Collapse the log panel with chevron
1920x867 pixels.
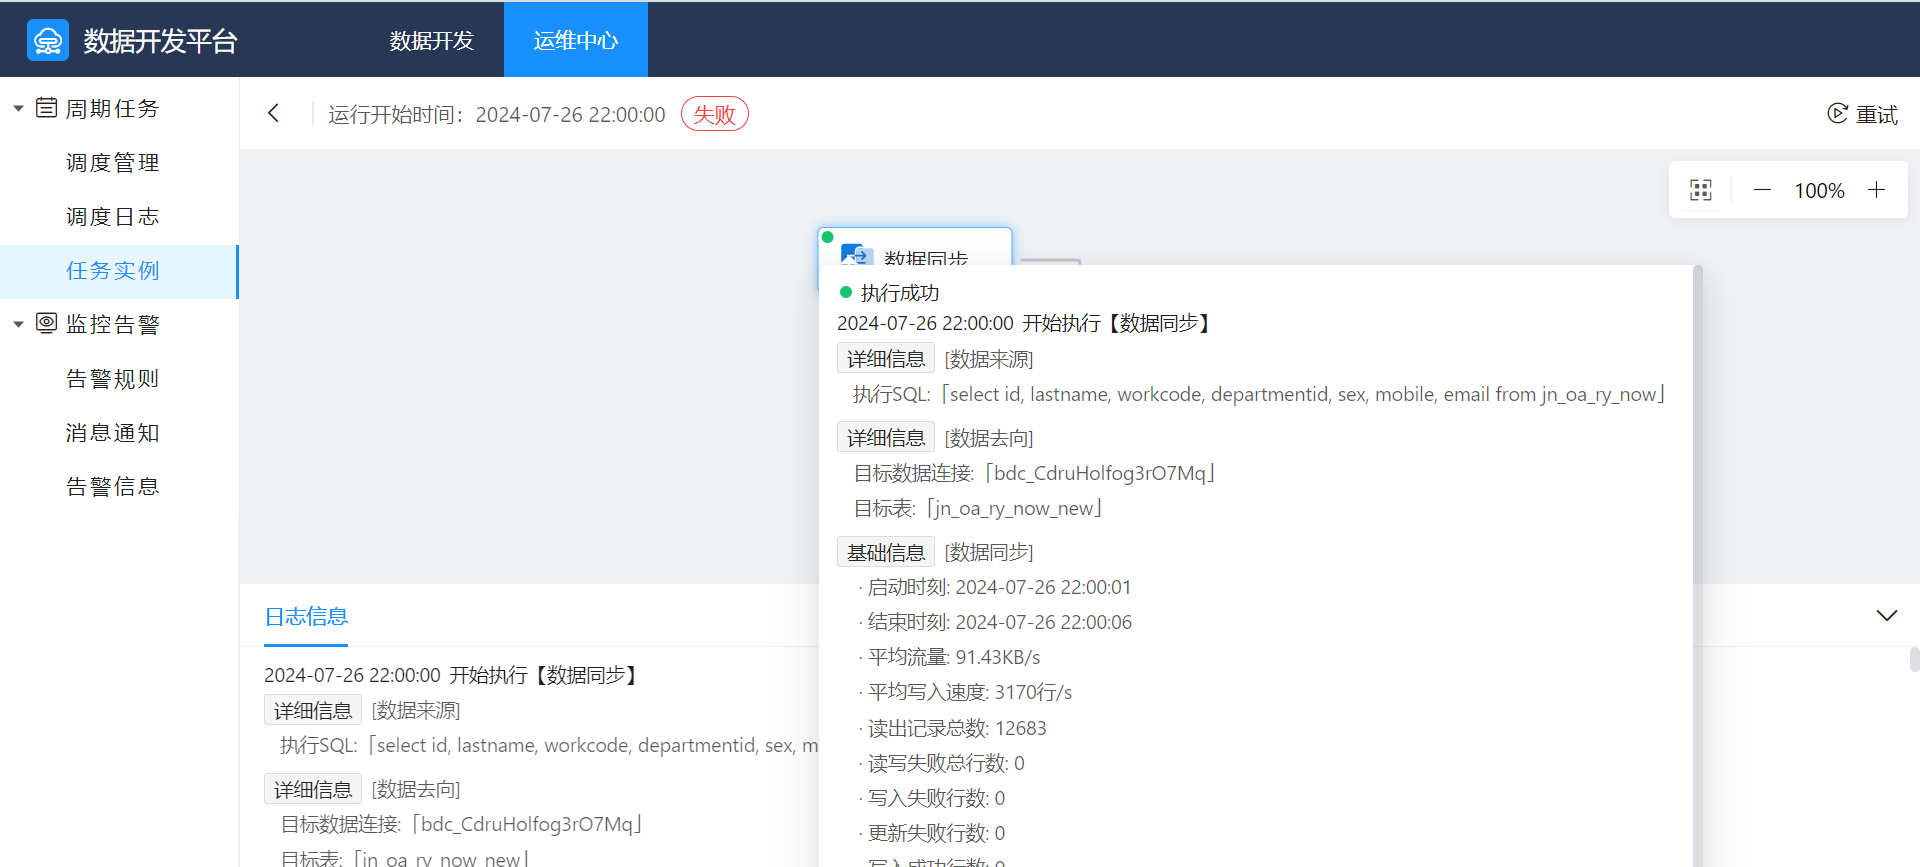point(1886,616)
